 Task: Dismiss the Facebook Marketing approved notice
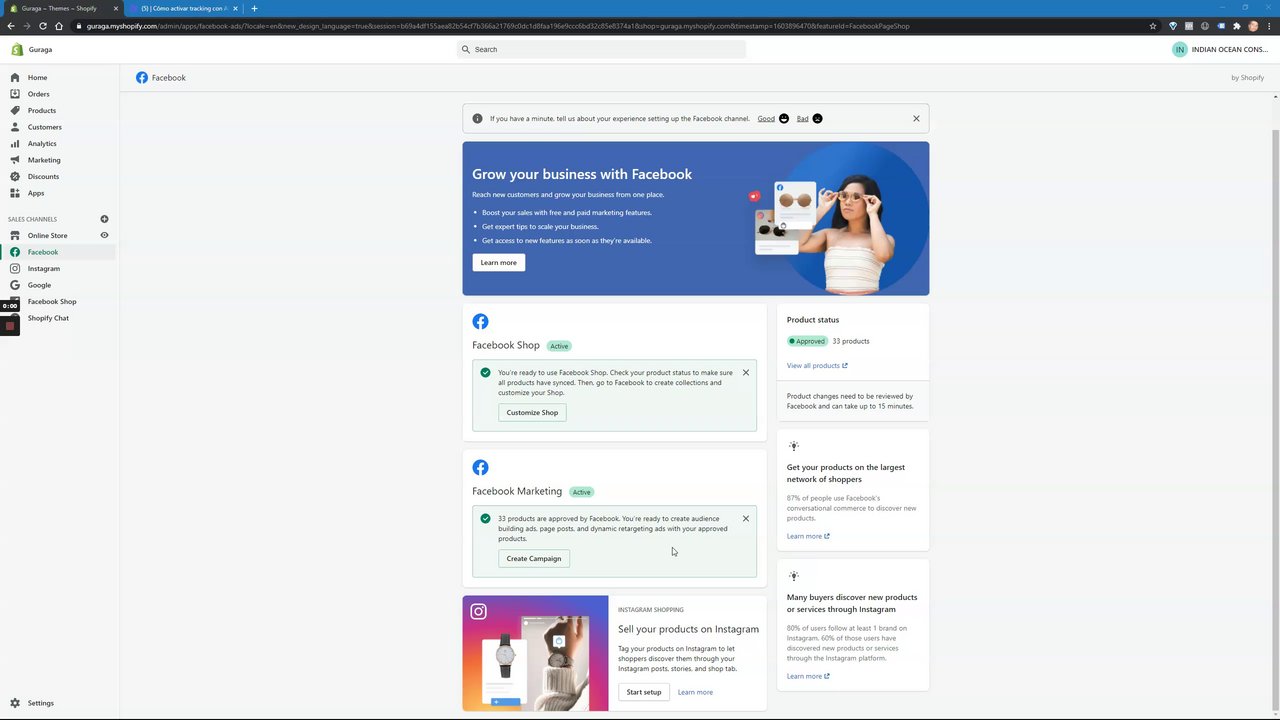pyautogui.click(x=745, y=518)
